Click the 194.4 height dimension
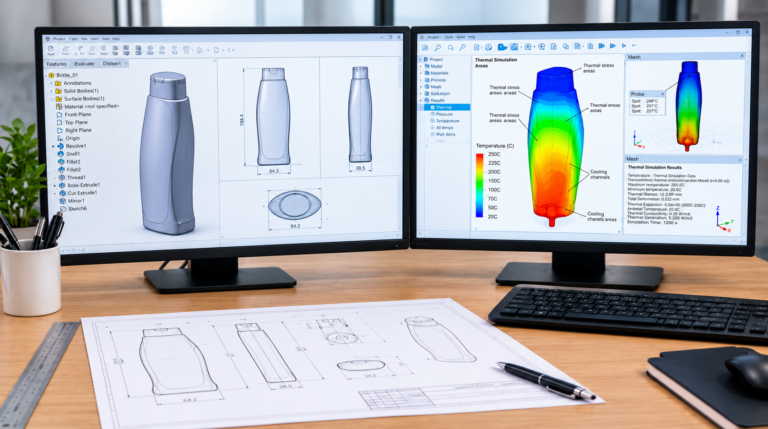 (x=242, y=120)
